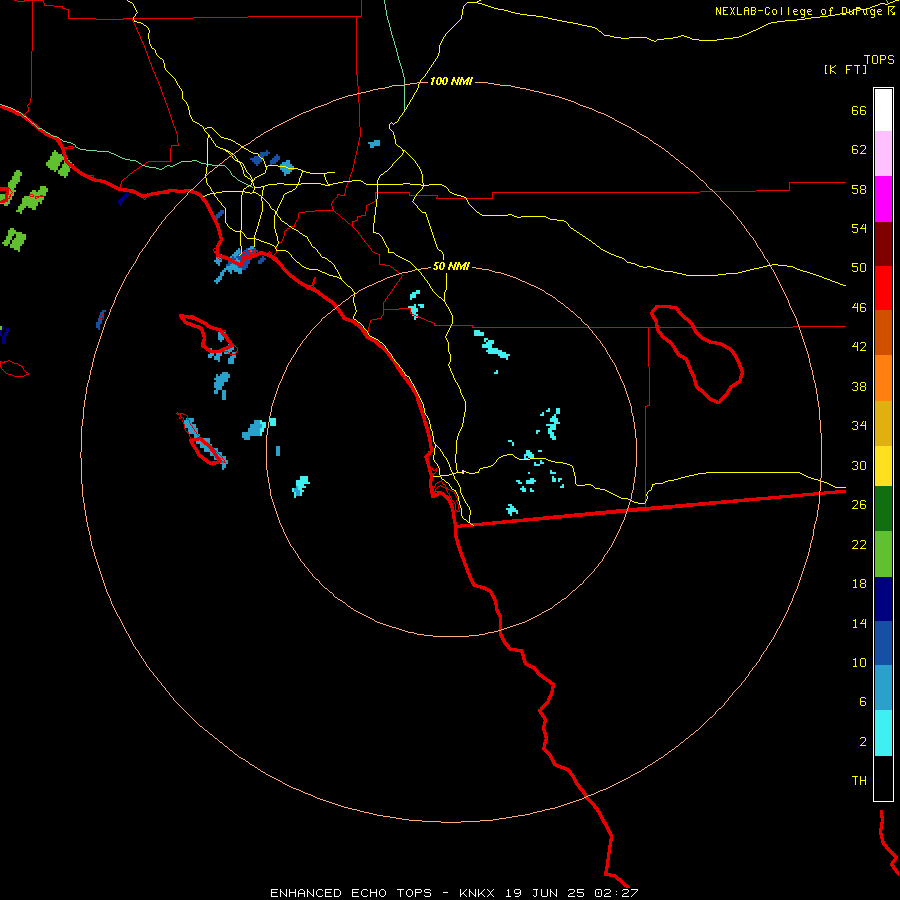
Task: Select the bright red legend swatch
Action: [883, 288]
